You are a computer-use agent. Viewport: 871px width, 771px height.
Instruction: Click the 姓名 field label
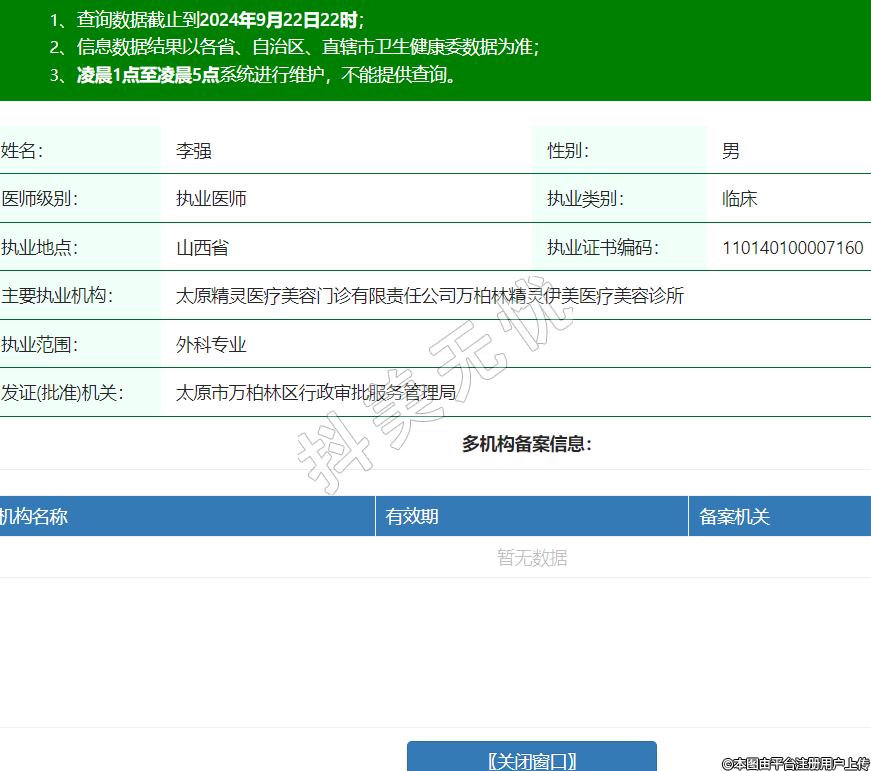point(22,151)
